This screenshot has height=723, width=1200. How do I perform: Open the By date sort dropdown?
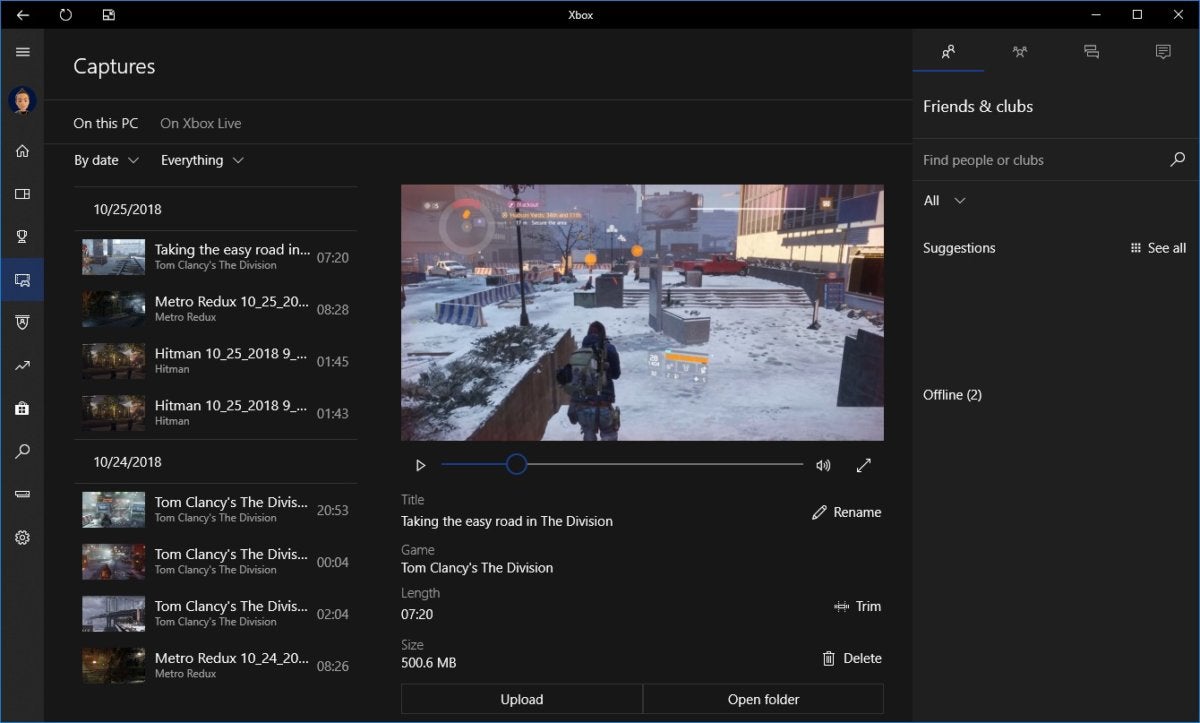pyautogui.click(x=107, y=160)
